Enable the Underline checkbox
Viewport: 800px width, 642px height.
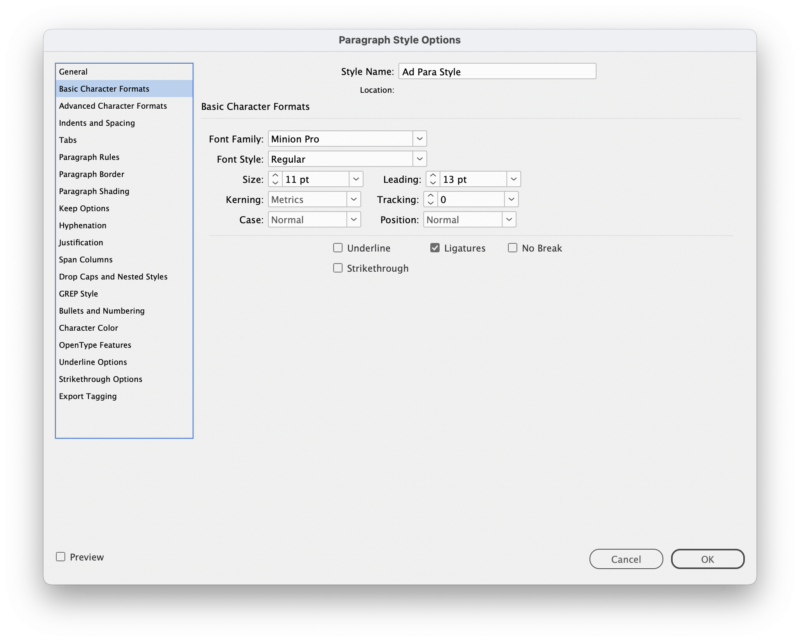(338, 248)
